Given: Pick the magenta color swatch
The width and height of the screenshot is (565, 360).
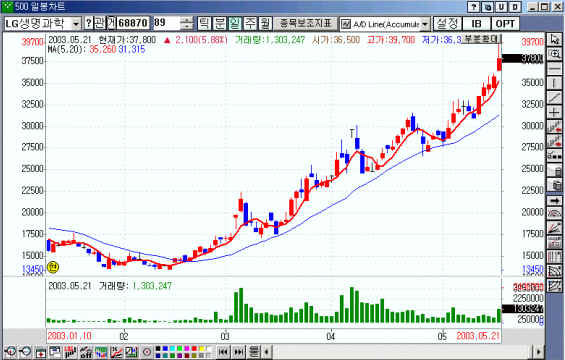Looking at the screenshot, I should pos(187,348).
